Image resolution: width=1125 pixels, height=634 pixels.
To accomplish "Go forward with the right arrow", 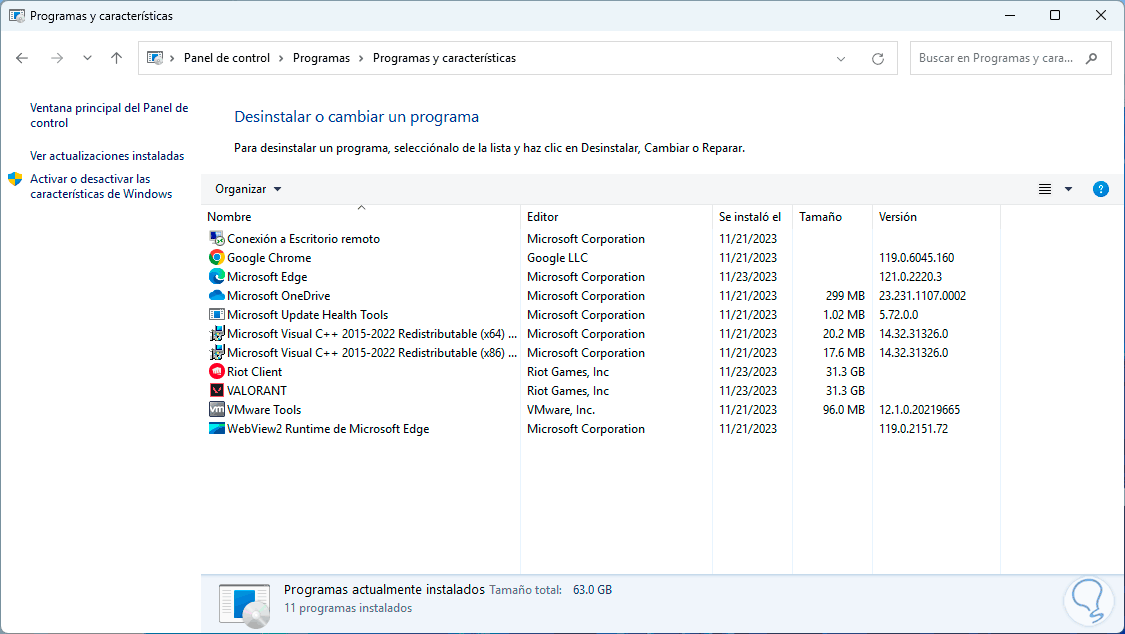I will pyautogui.click(x=57, y=58).
